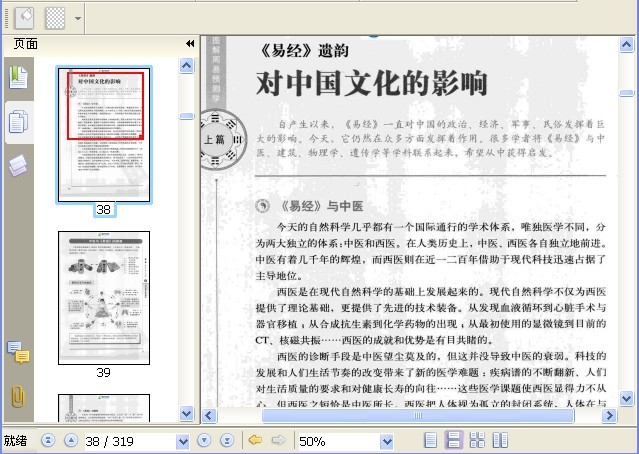Select the eraser tool in top toolbar
This screenshot has height=454, width=639.
pyautogui.click(x=24, y=18)
